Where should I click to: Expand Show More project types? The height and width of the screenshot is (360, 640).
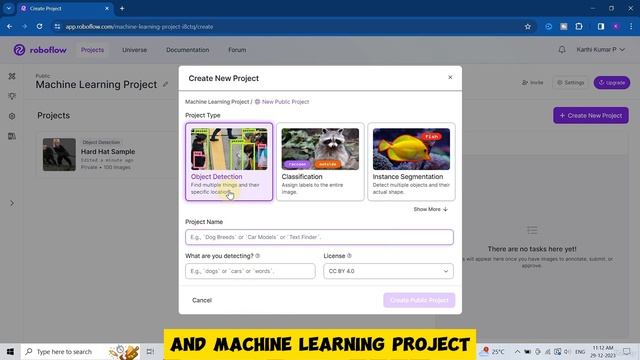tap(431, 209)
